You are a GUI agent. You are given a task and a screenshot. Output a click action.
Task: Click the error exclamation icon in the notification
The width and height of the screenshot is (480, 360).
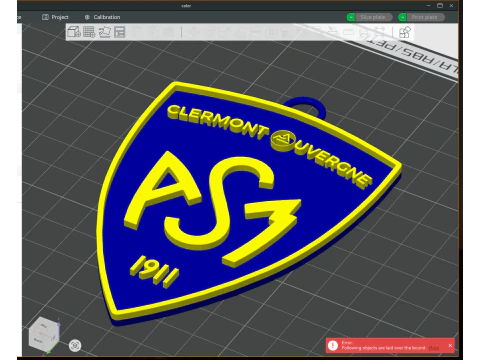(333, 345)
